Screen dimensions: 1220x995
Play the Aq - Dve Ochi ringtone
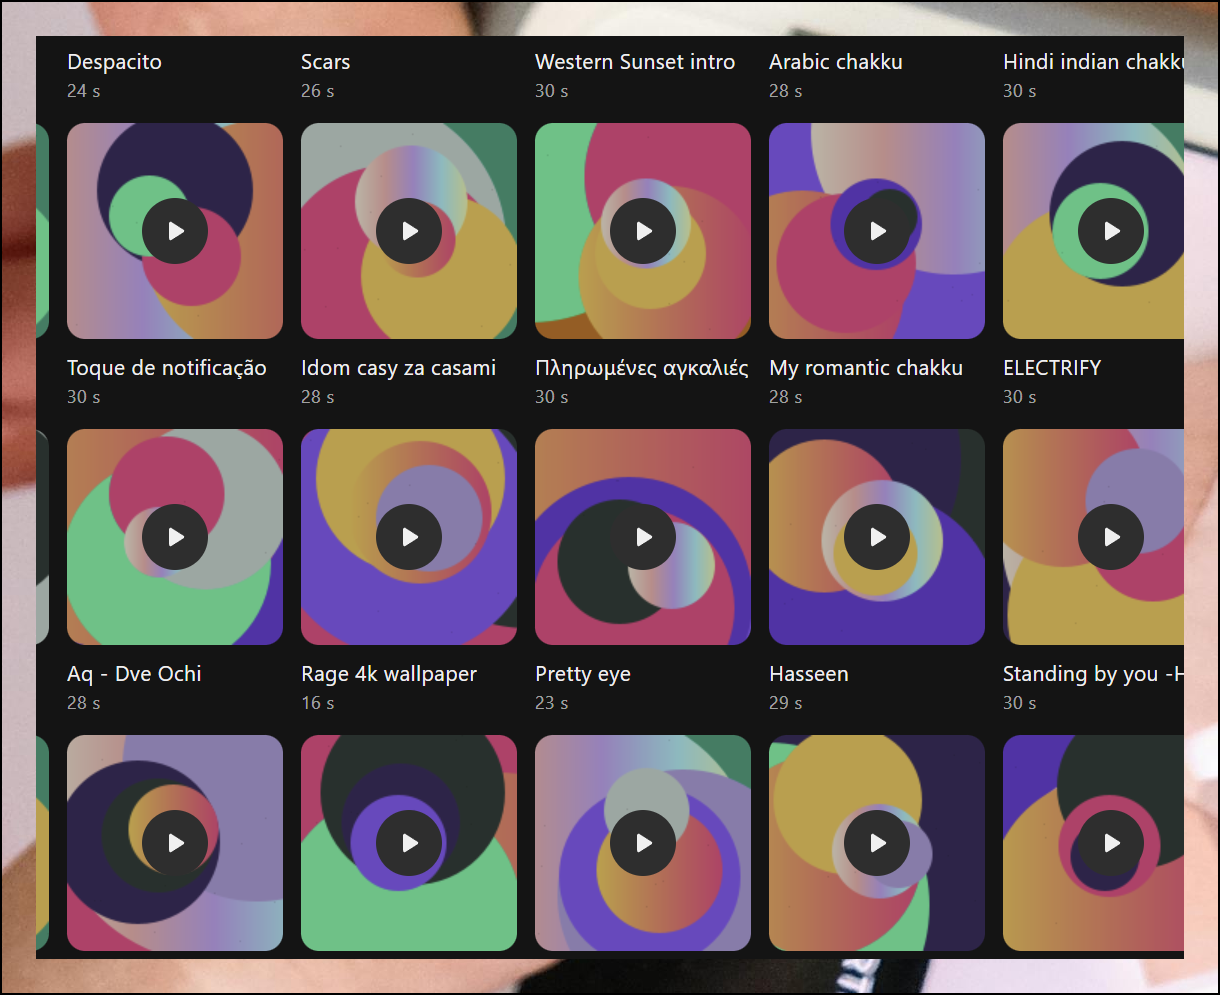tap(175, 537)
